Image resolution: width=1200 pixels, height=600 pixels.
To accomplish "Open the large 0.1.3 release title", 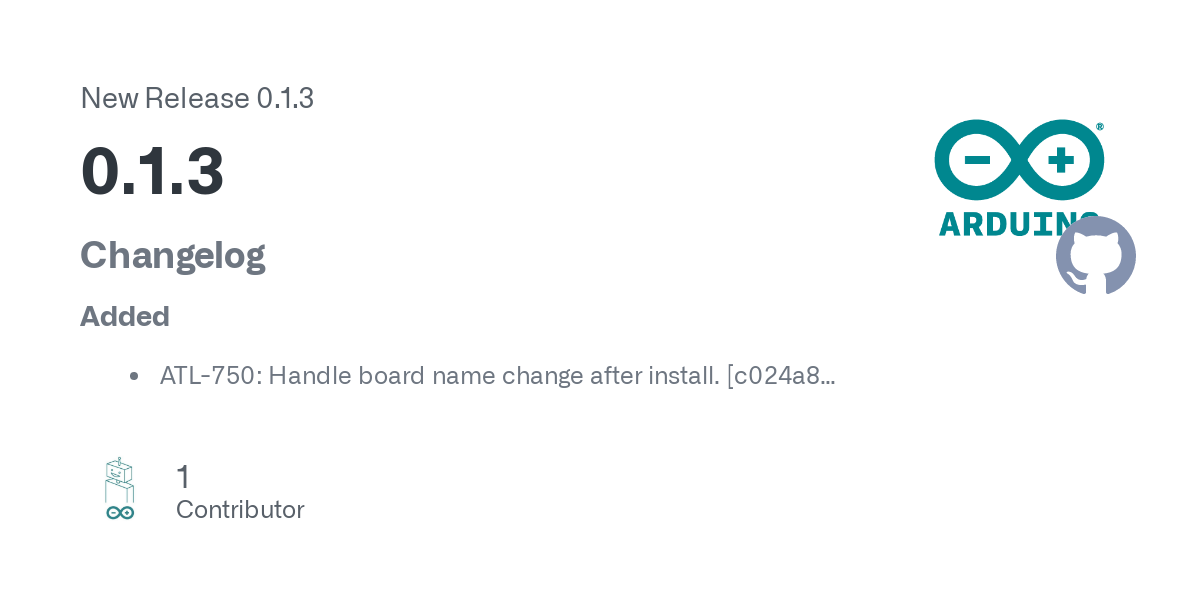I will (152, 171).
